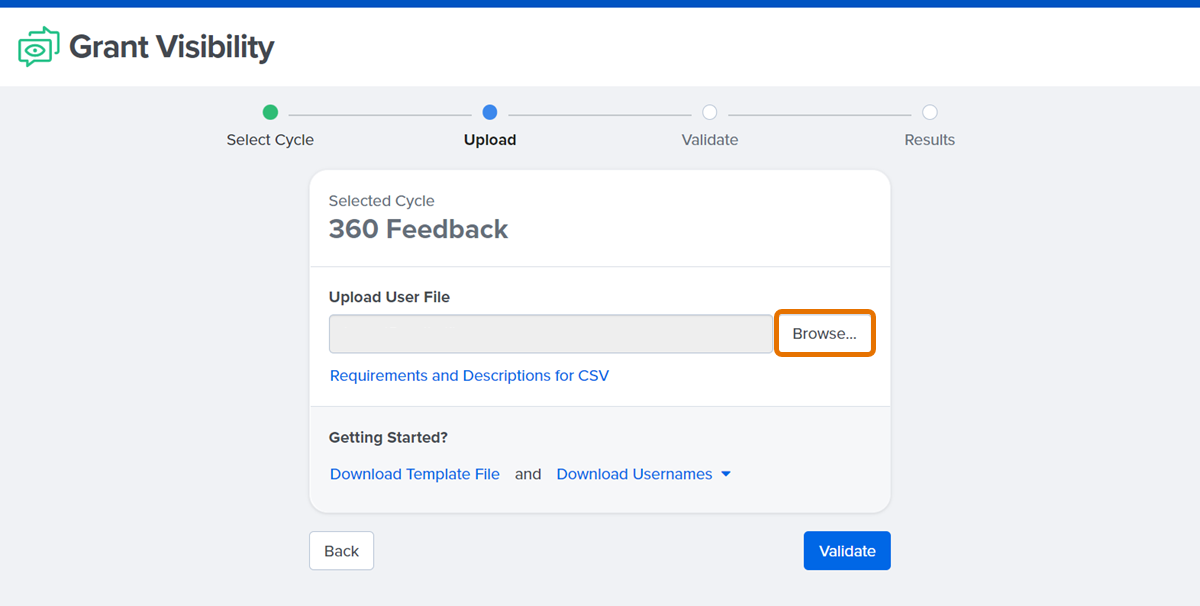Click the Grant Visibility eye logo icon
The width and height of the screenshot is (1200, 606).
(39, 47)
